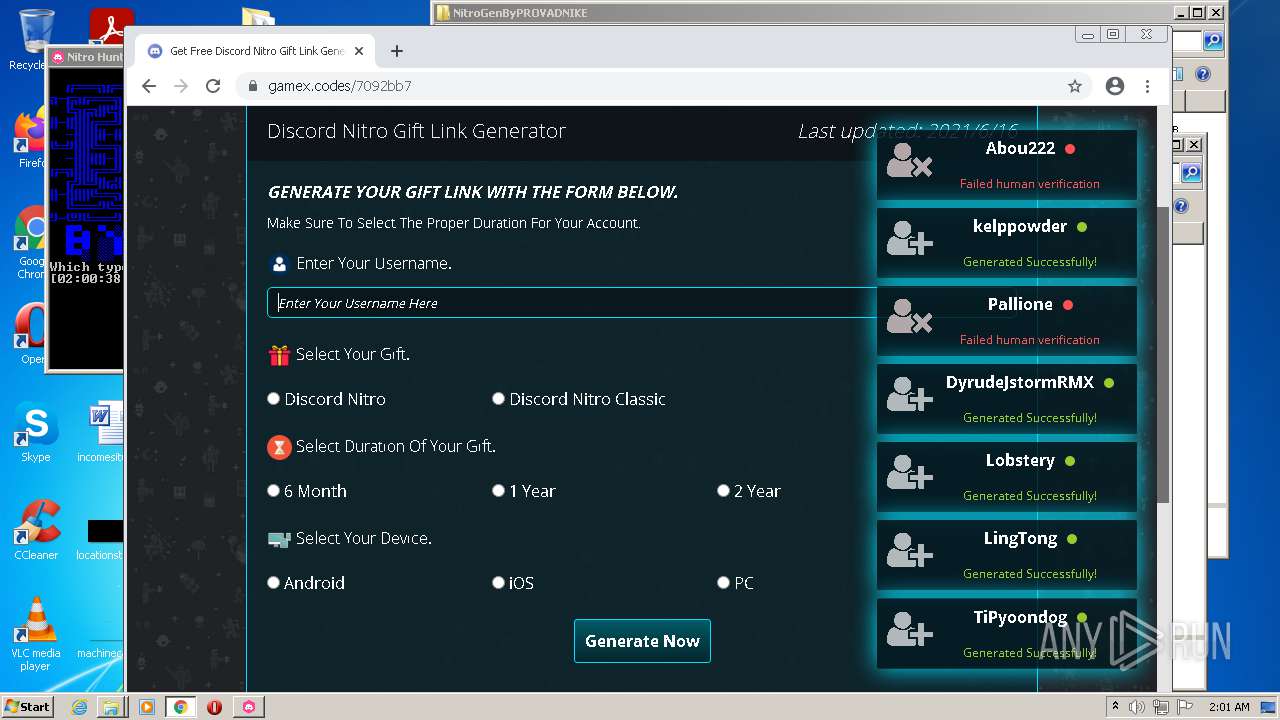Click the Generate Now button
The height and width of the screenshot is (720, 1280).
642,641
